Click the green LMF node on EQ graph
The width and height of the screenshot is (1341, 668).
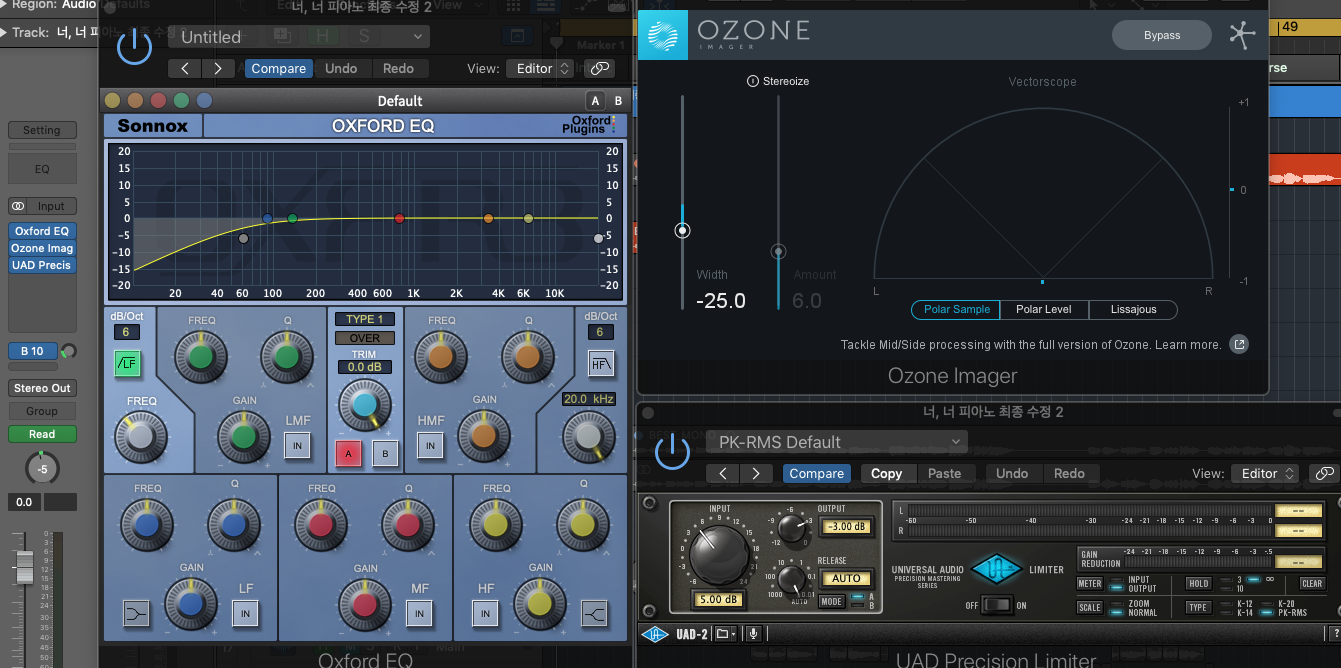coord(292,218)
